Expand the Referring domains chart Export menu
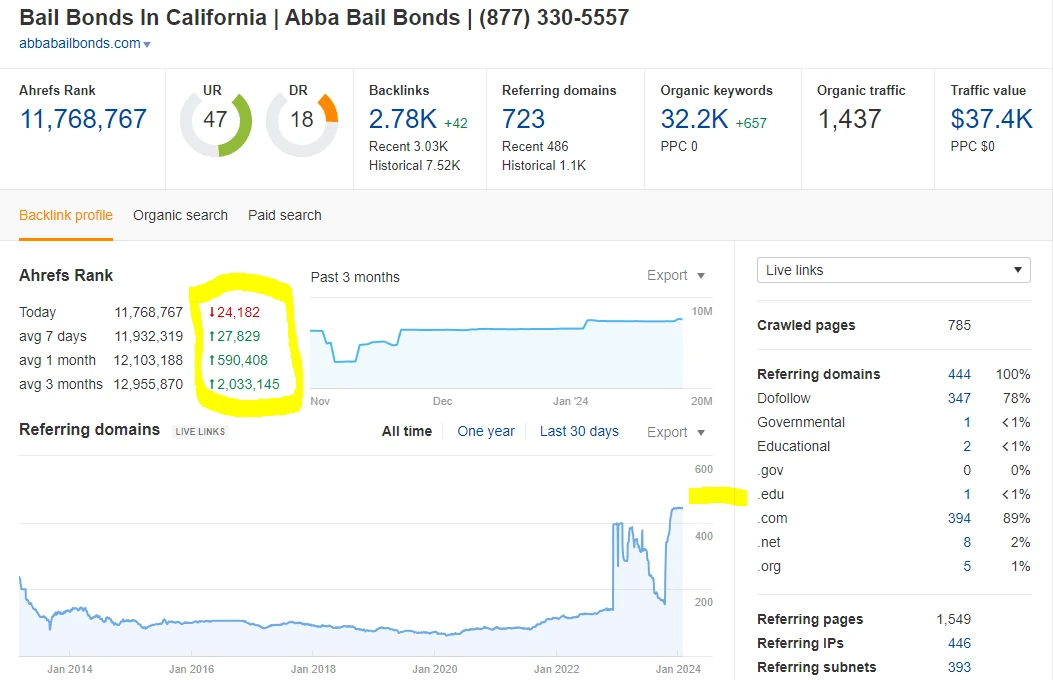The image size is (1053, 680). coord(676,432)
